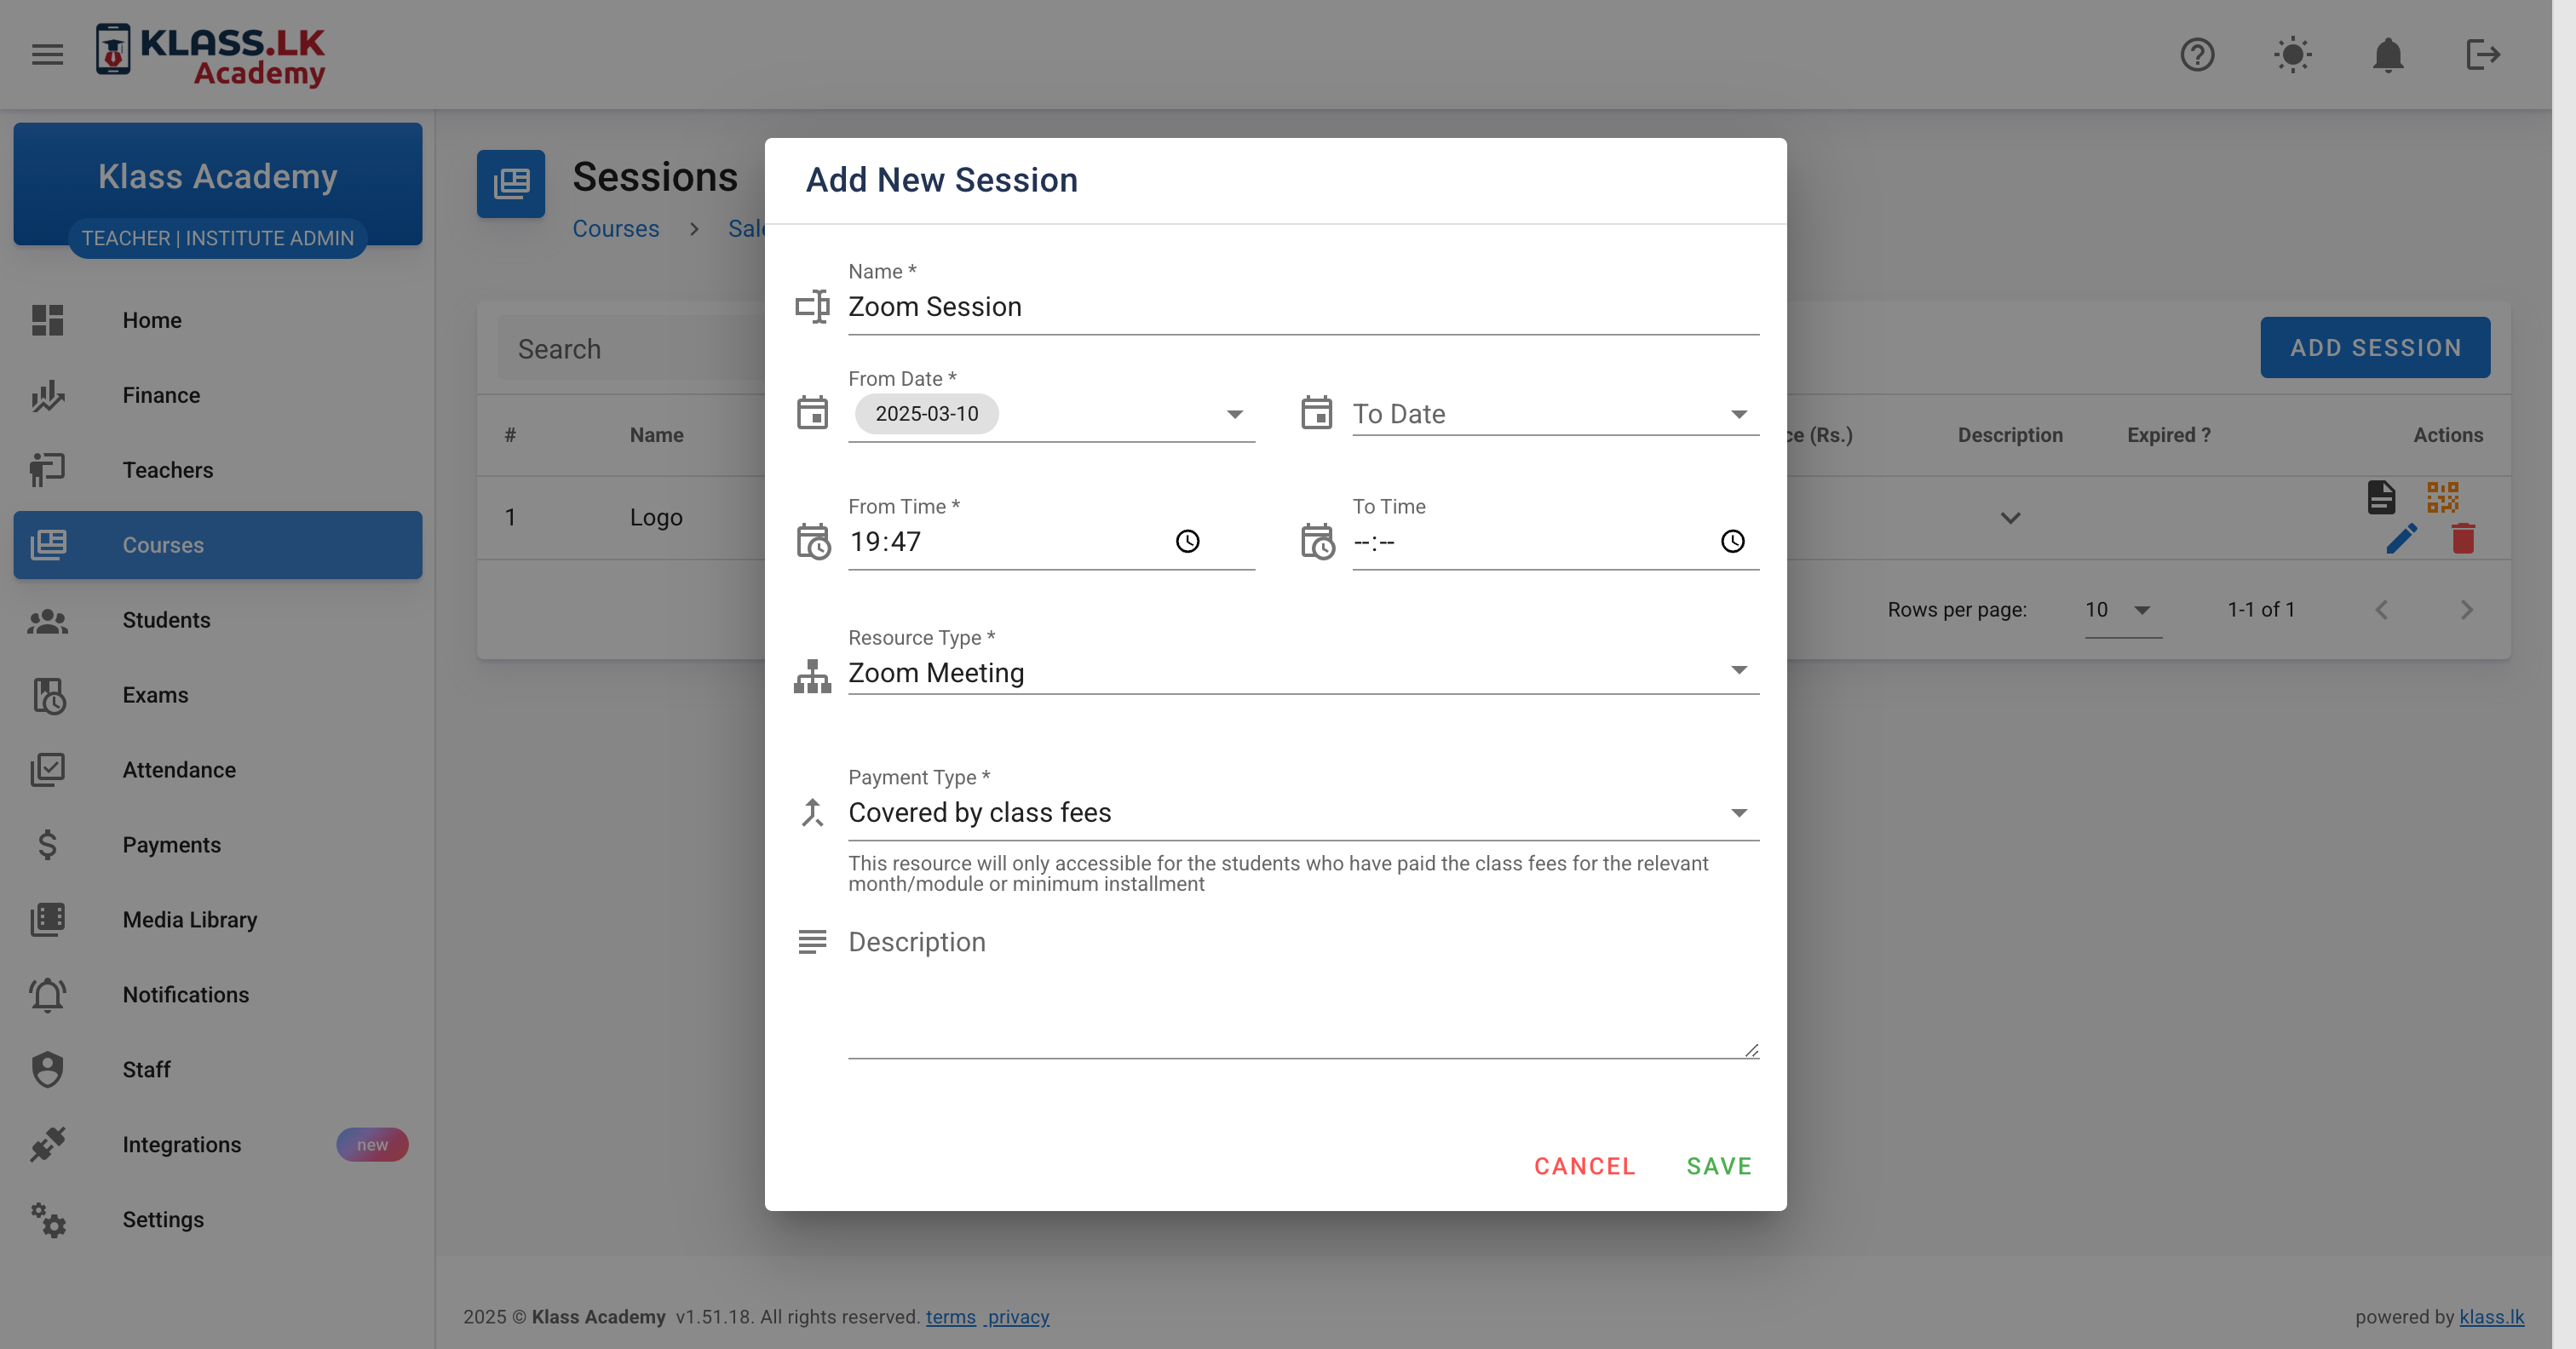2576x1349 pixels.
Task: Go to Students in sidebar
Action: [166, 620]
